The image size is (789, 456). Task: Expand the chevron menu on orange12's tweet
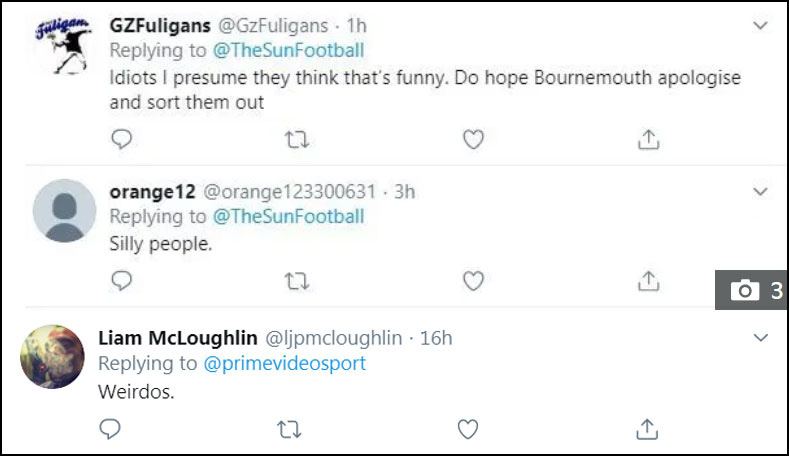(760, 191)
